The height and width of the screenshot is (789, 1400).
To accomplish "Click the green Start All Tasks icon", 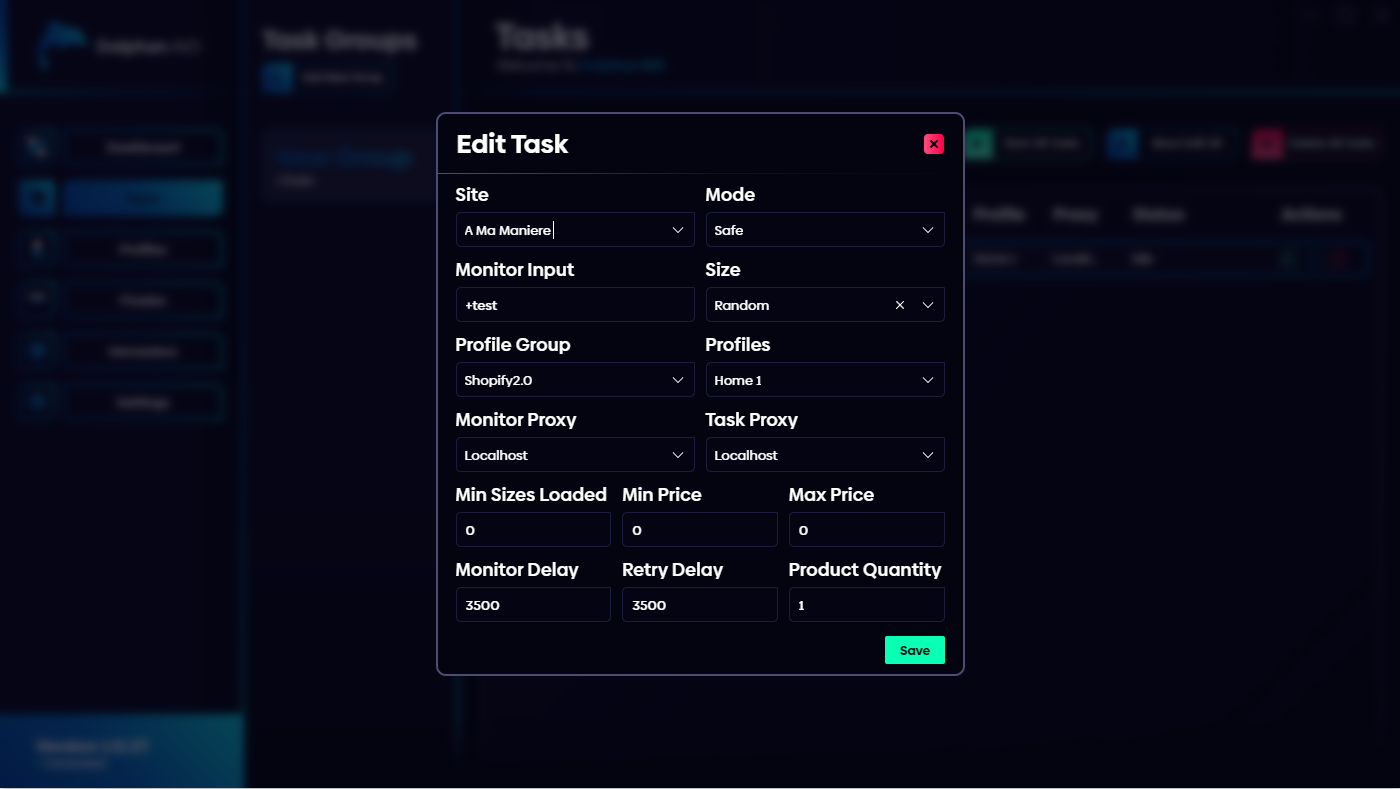I will pos(979,144).
